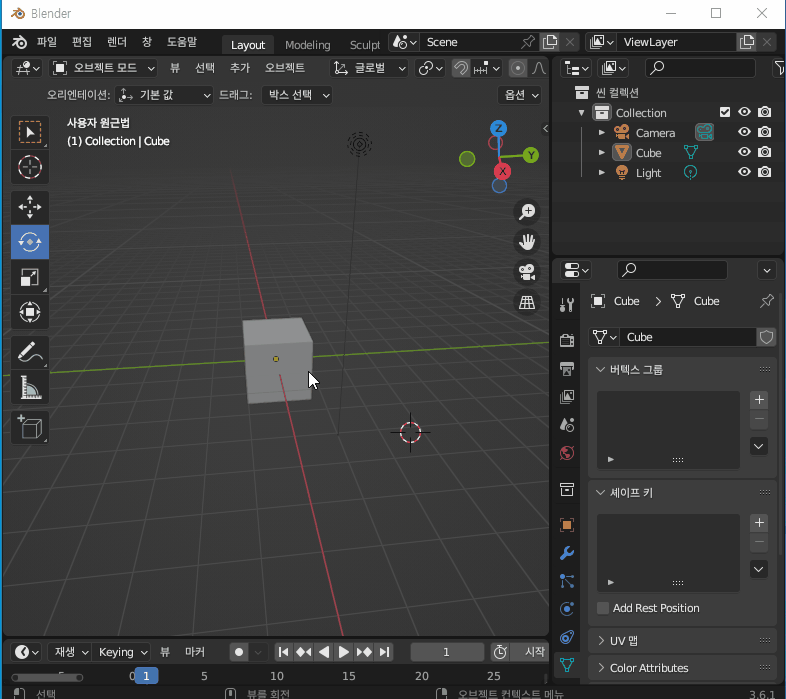Open the Particles properties tab

(566, 581)
